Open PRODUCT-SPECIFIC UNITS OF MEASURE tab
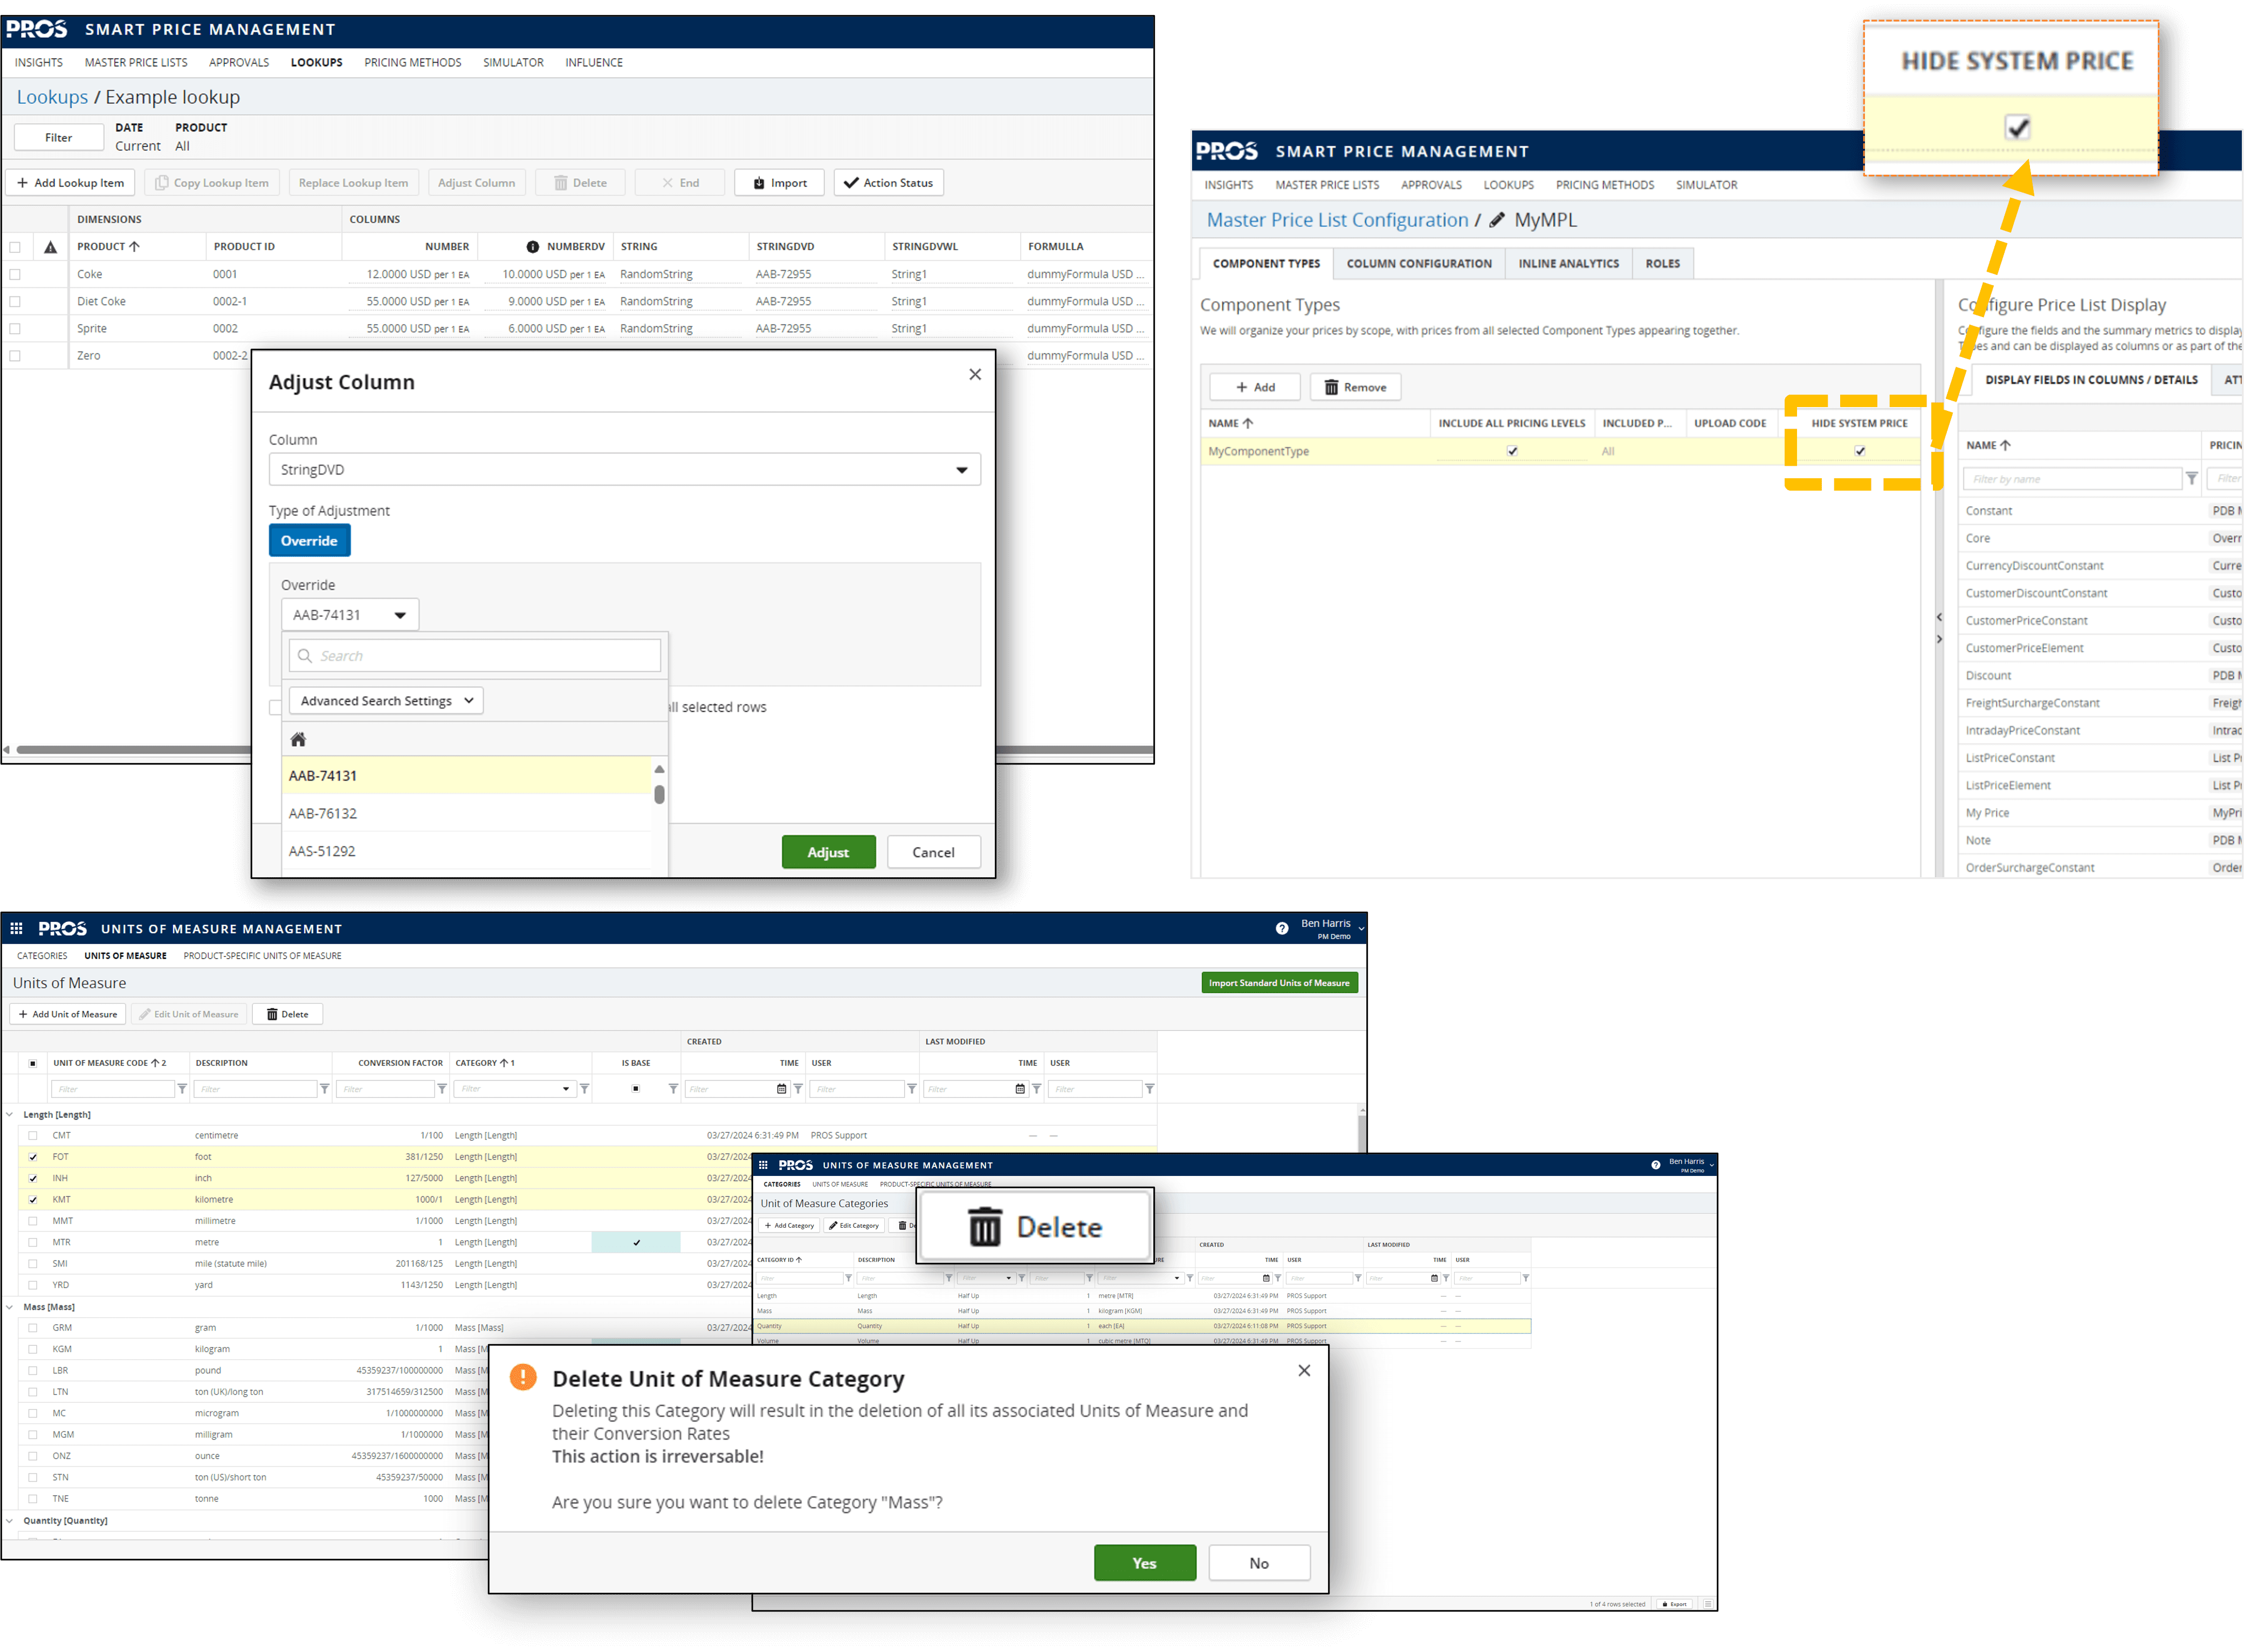 point(262,956)
